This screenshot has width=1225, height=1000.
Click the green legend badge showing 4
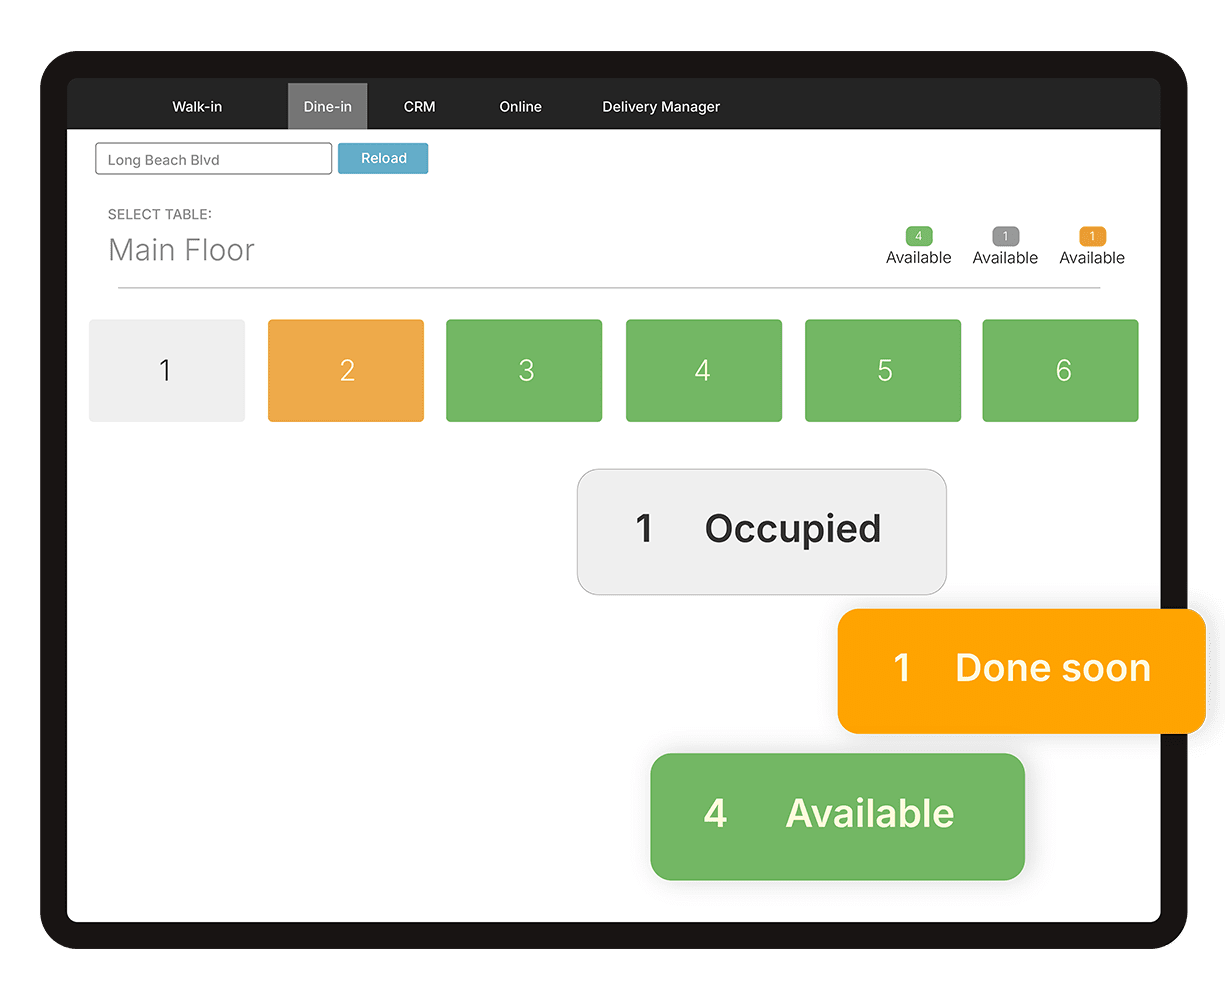[x=919, y=237]
